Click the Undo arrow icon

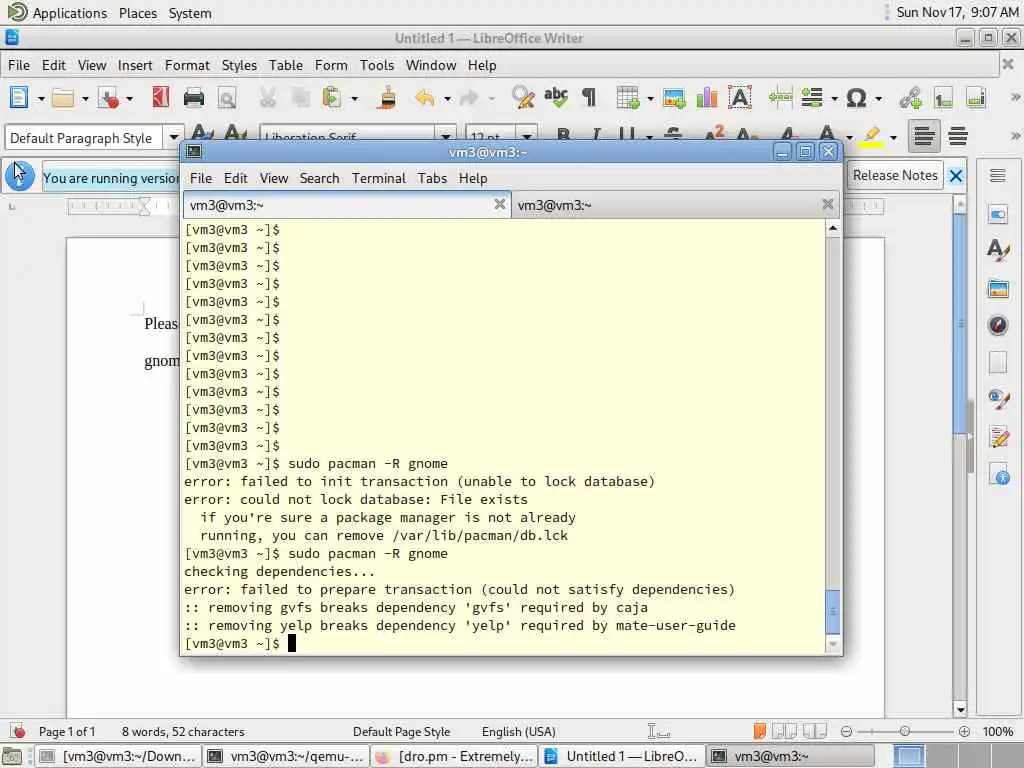tap(425, 98)
